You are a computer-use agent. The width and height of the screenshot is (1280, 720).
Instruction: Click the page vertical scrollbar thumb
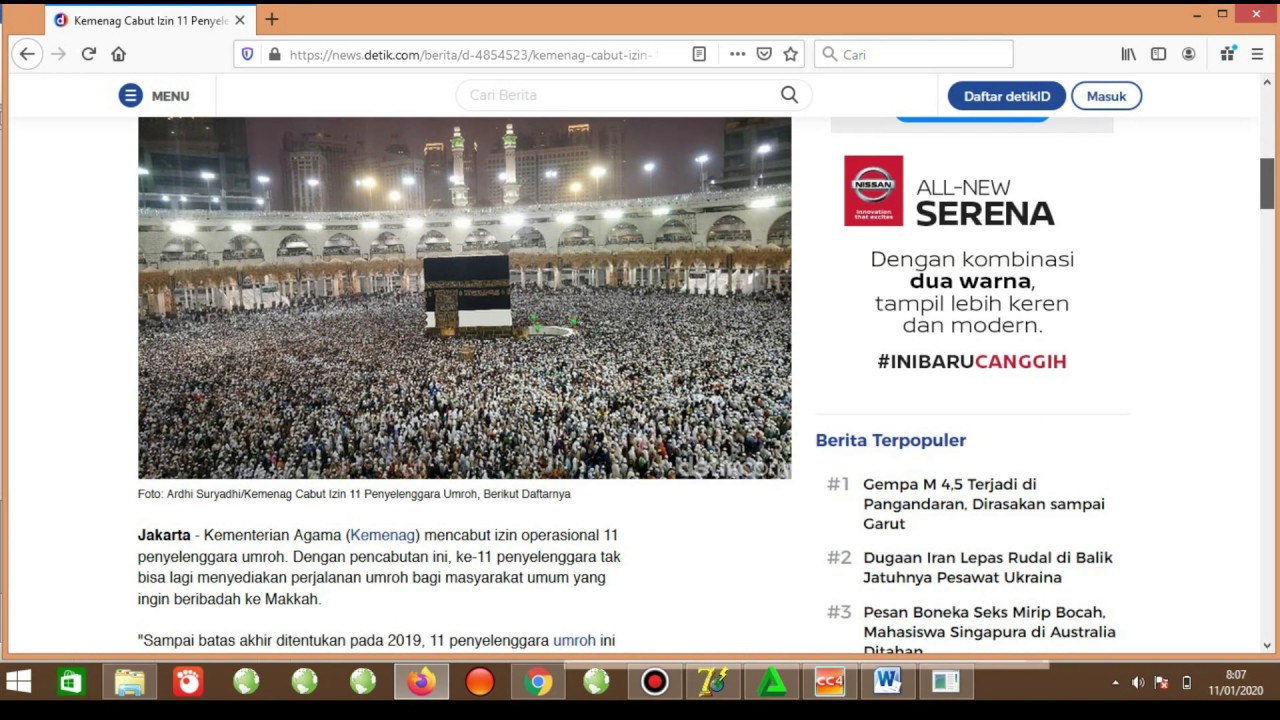(x=1267, y=183)
